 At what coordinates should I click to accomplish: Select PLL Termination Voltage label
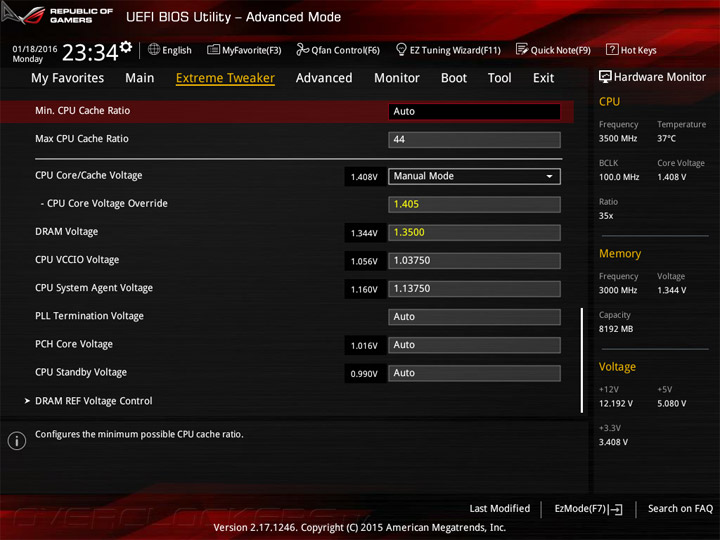pyautogui.click(x=90, y=316)
